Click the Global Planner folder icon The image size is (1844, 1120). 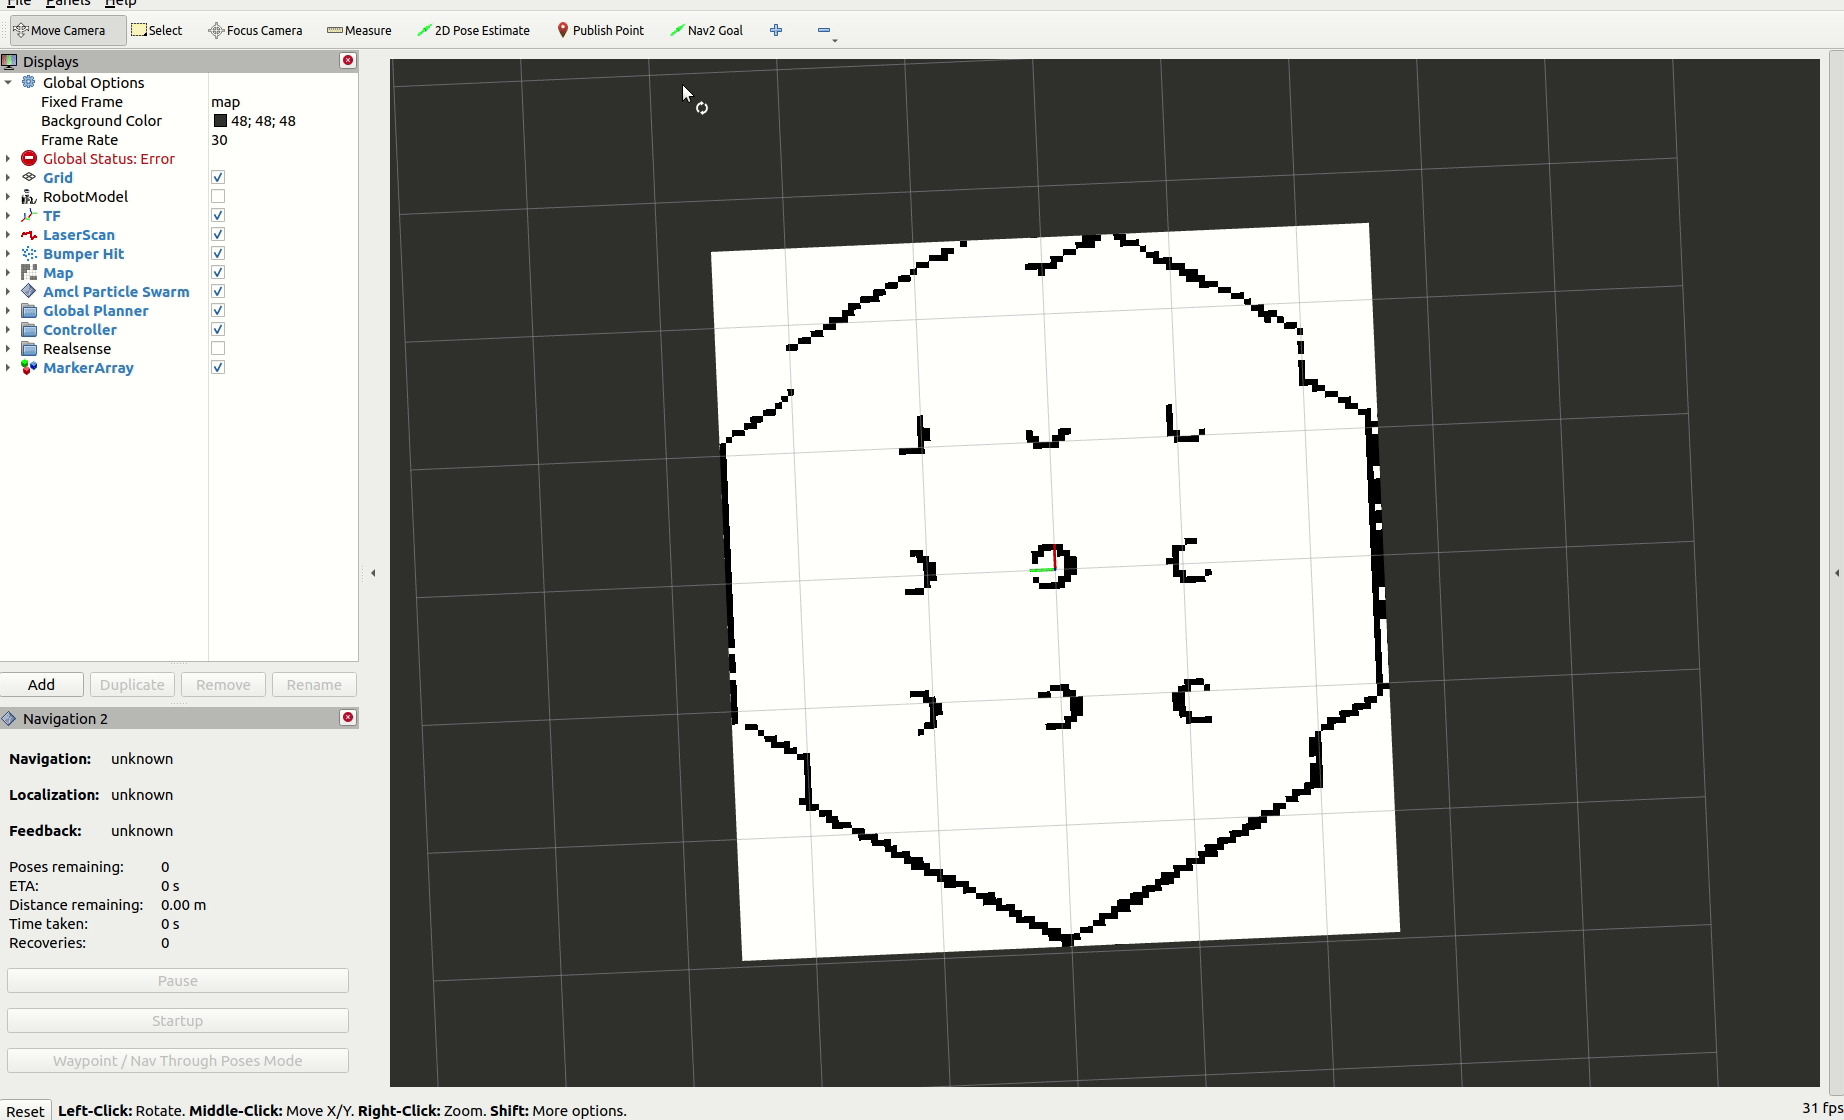29,310
